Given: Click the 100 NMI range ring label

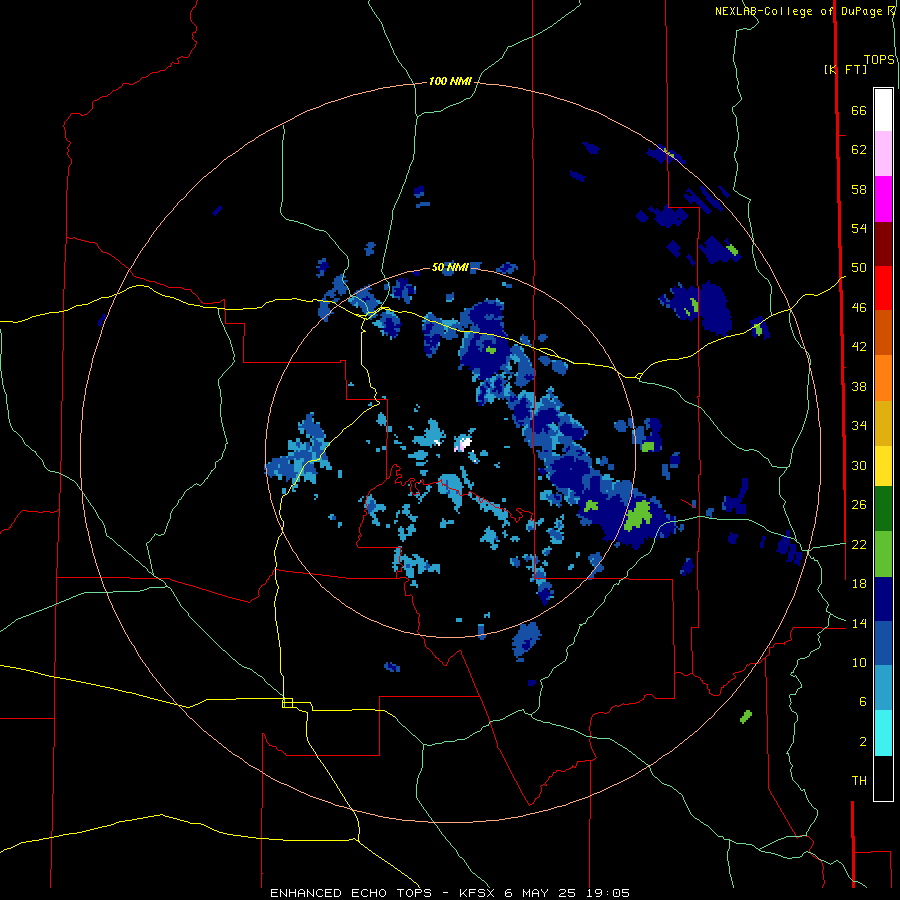Looking at the screenshot, I should tap(450, 82).
